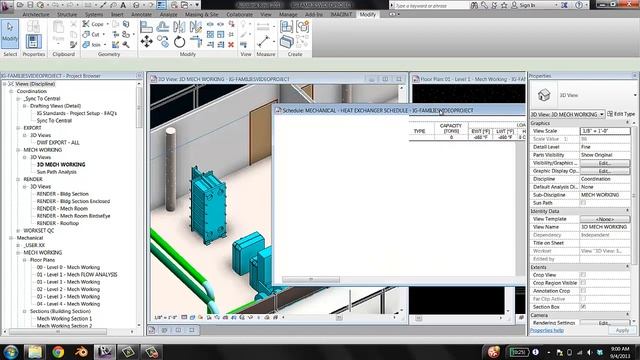The height and width of the screenshot is (360, 640).
Task: Click the Project Browser horizontal scrollbar
Action: coord(58,332)
